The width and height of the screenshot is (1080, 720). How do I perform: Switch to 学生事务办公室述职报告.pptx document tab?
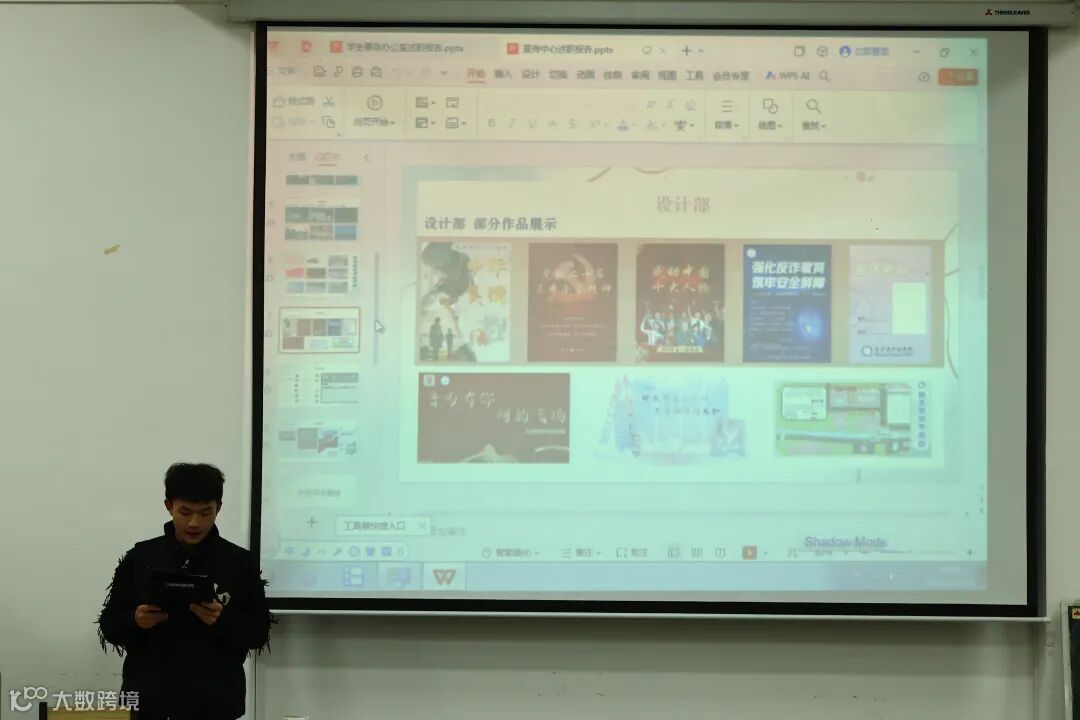[397, 48]
